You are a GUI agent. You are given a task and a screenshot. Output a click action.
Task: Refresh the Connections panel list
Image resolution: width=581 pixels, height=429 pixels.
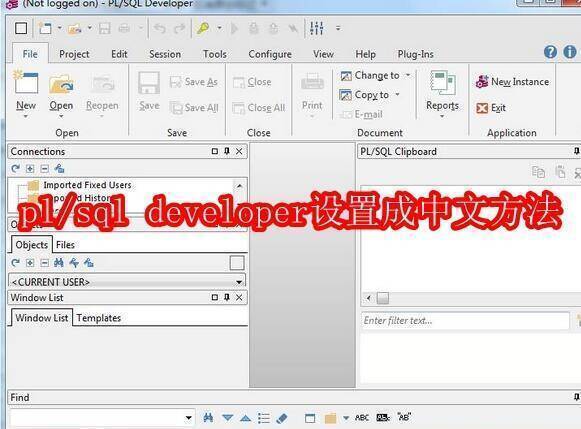pos(15,169)
